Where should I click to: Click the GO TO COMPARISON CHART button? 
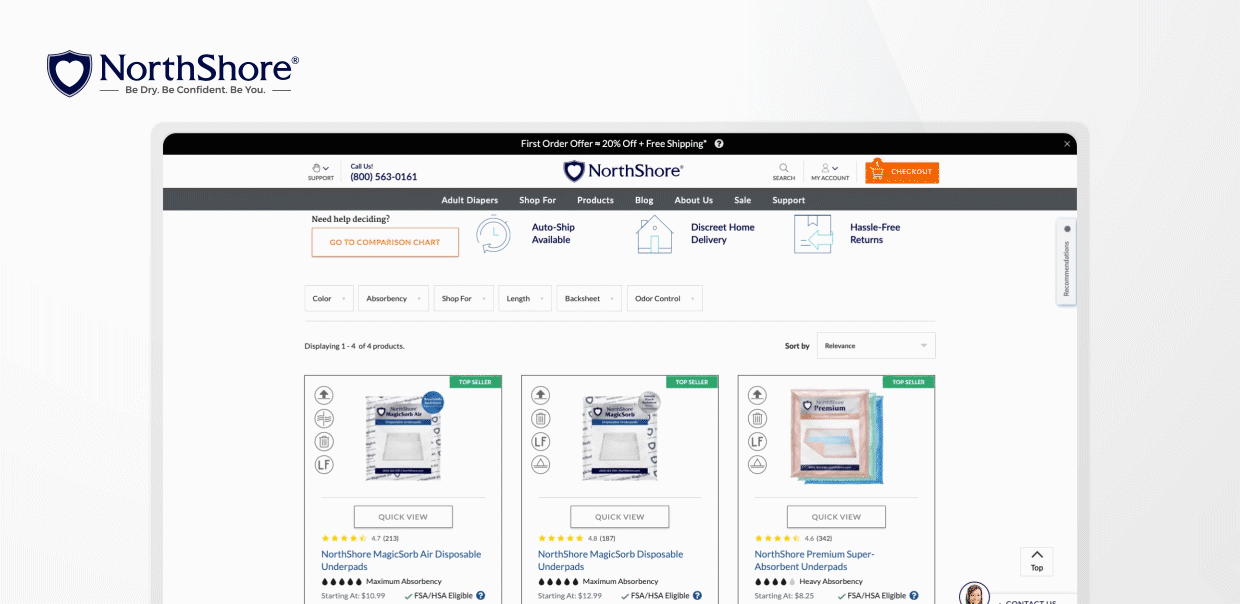384,242
